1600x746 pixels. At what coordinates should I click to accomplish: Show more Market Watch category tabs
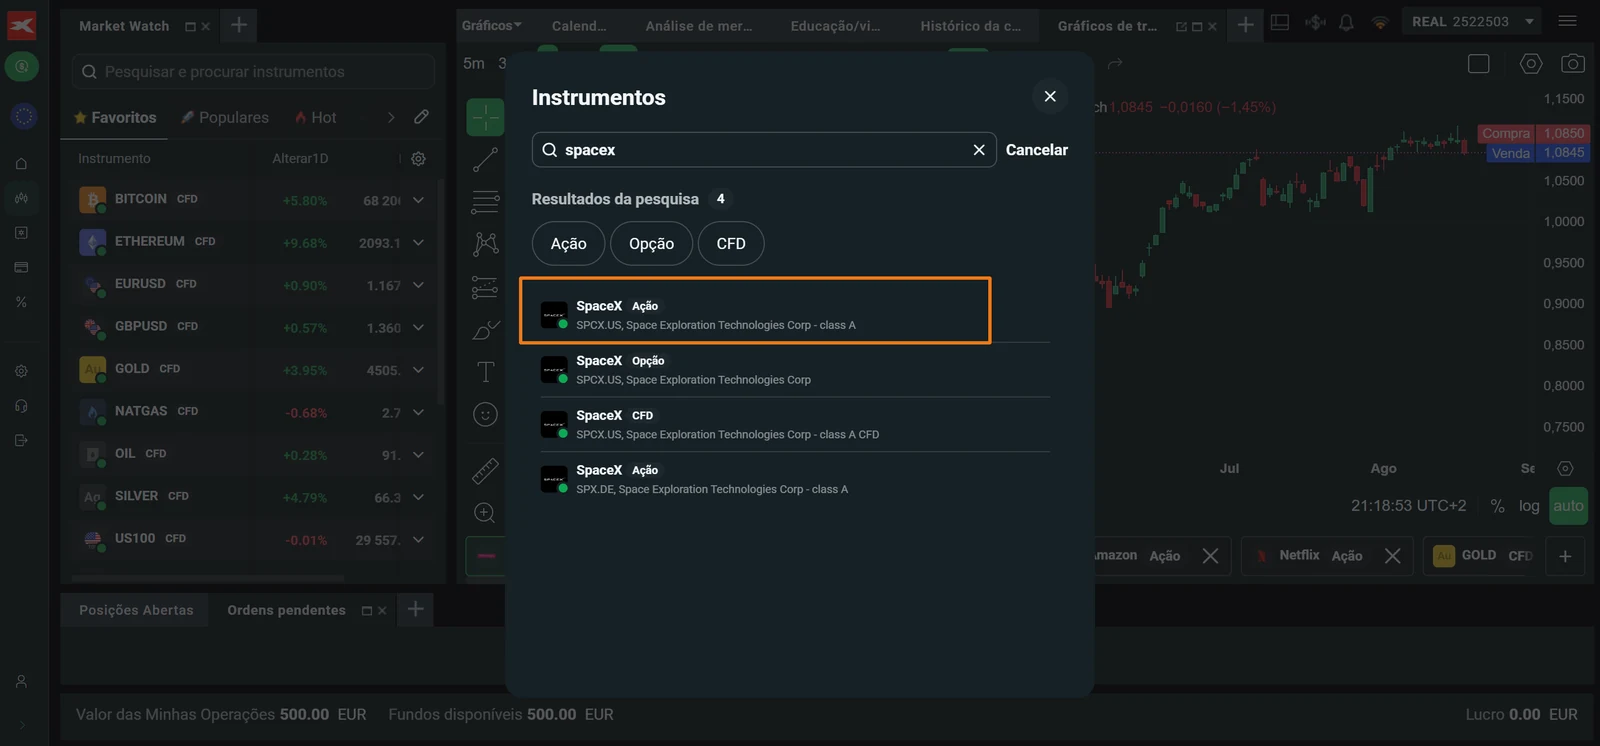[391, 118]
